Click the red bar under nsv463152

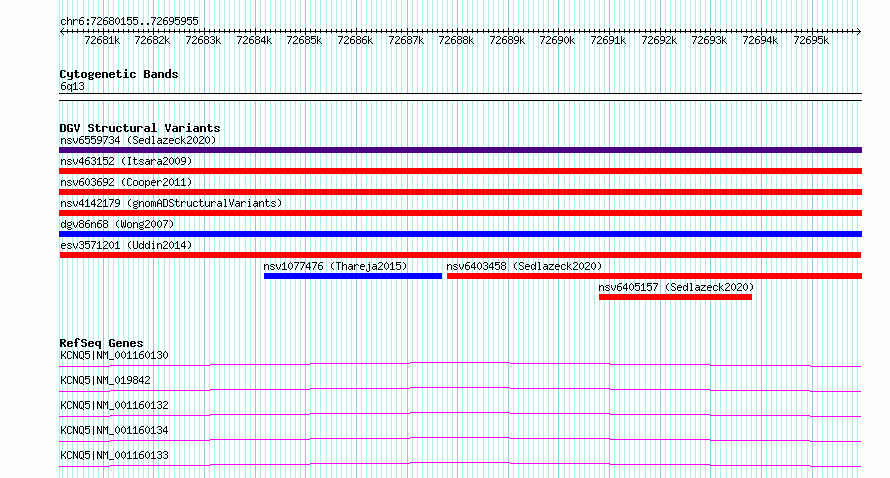[x=460, y=171]
